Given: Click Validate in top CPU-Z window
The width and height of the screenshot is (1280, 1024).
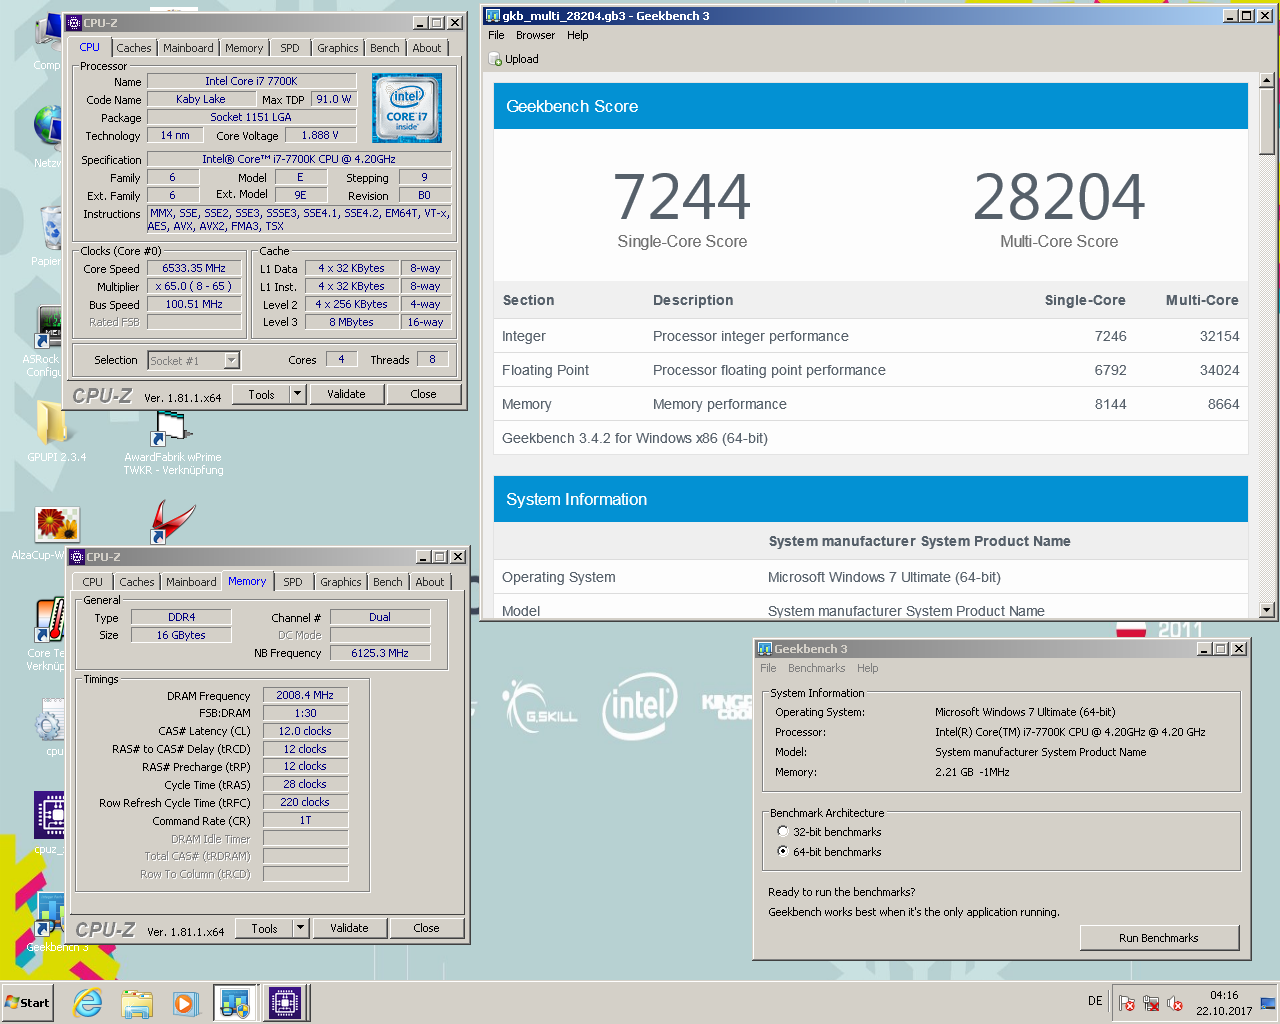Looking at the screenshot, I should coord(346,394).
